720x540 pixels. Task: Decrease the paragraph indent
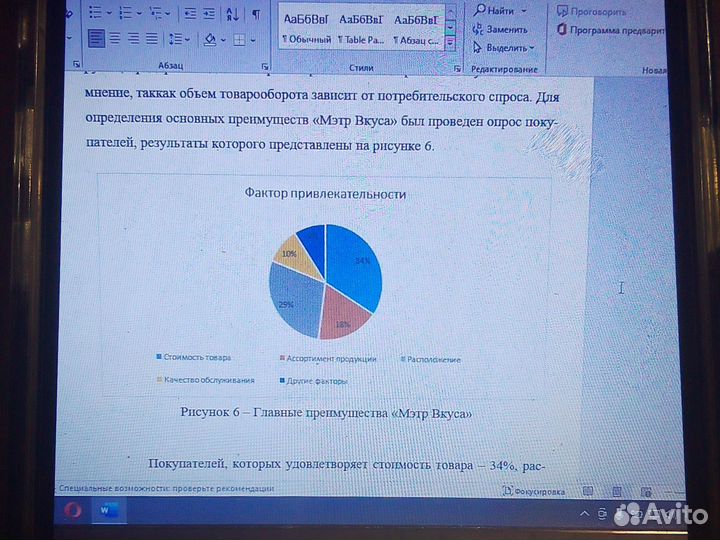(x=190, y=14)
